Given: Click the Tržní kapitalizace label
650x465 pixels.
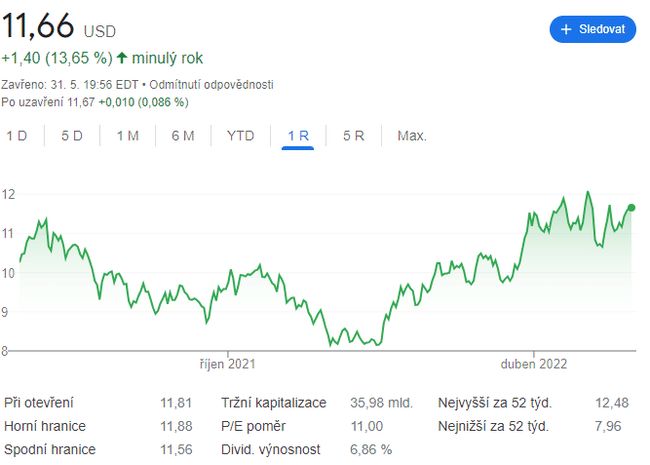Looking at the screenshot, I should [273, 403].
